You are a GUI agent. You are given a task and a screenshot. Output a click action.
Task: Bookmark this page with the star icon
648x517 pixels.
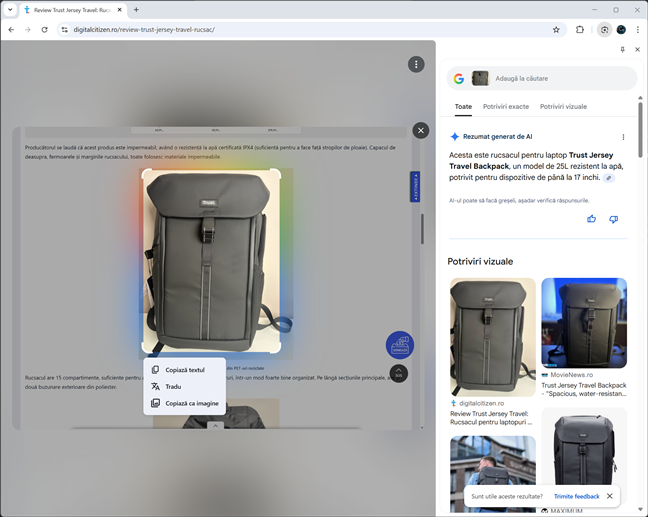pyautogui.click(x=556, y=30)
